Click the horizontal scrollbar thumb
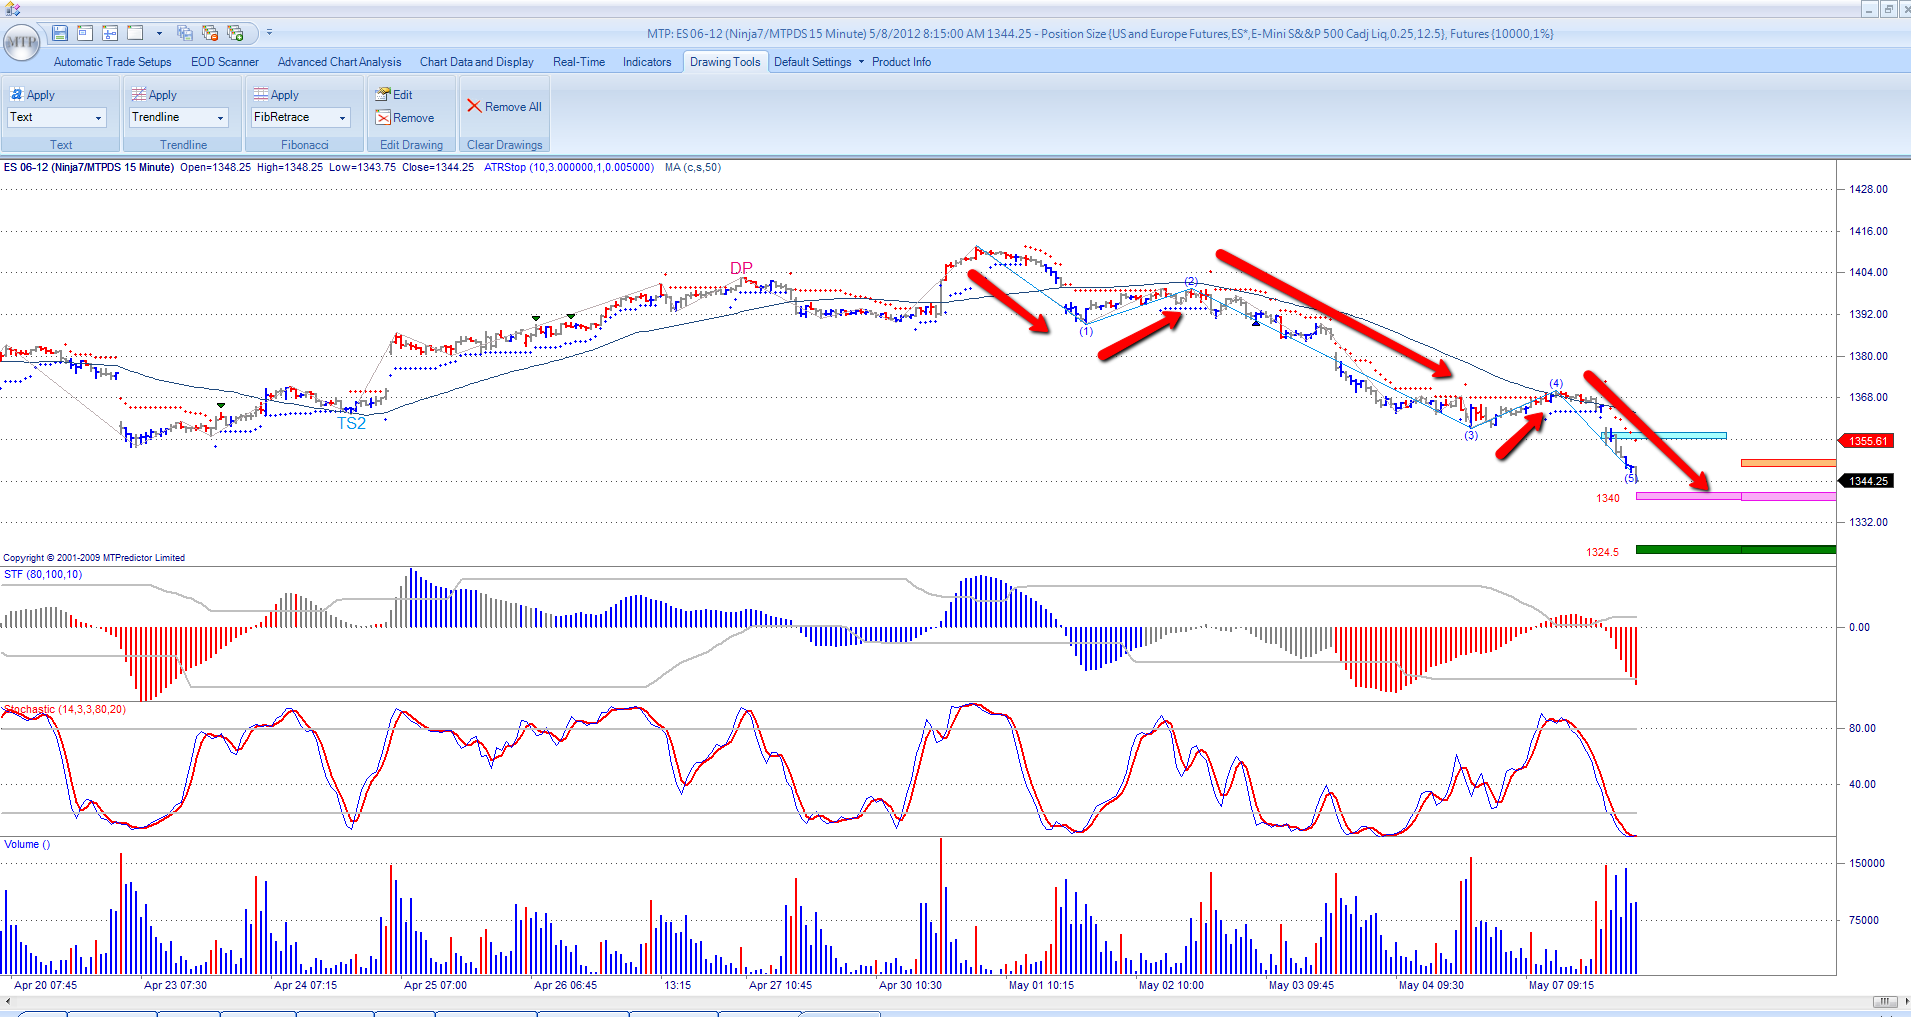 1884,1001
